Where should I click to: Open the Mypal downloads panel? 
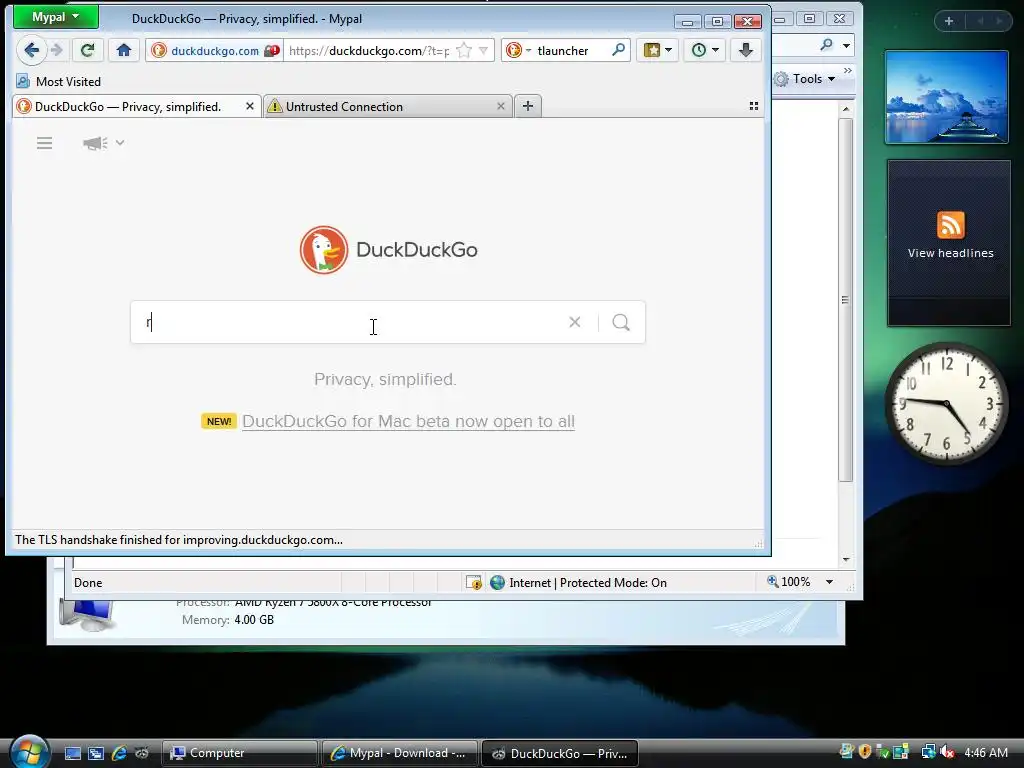point(746,50)
